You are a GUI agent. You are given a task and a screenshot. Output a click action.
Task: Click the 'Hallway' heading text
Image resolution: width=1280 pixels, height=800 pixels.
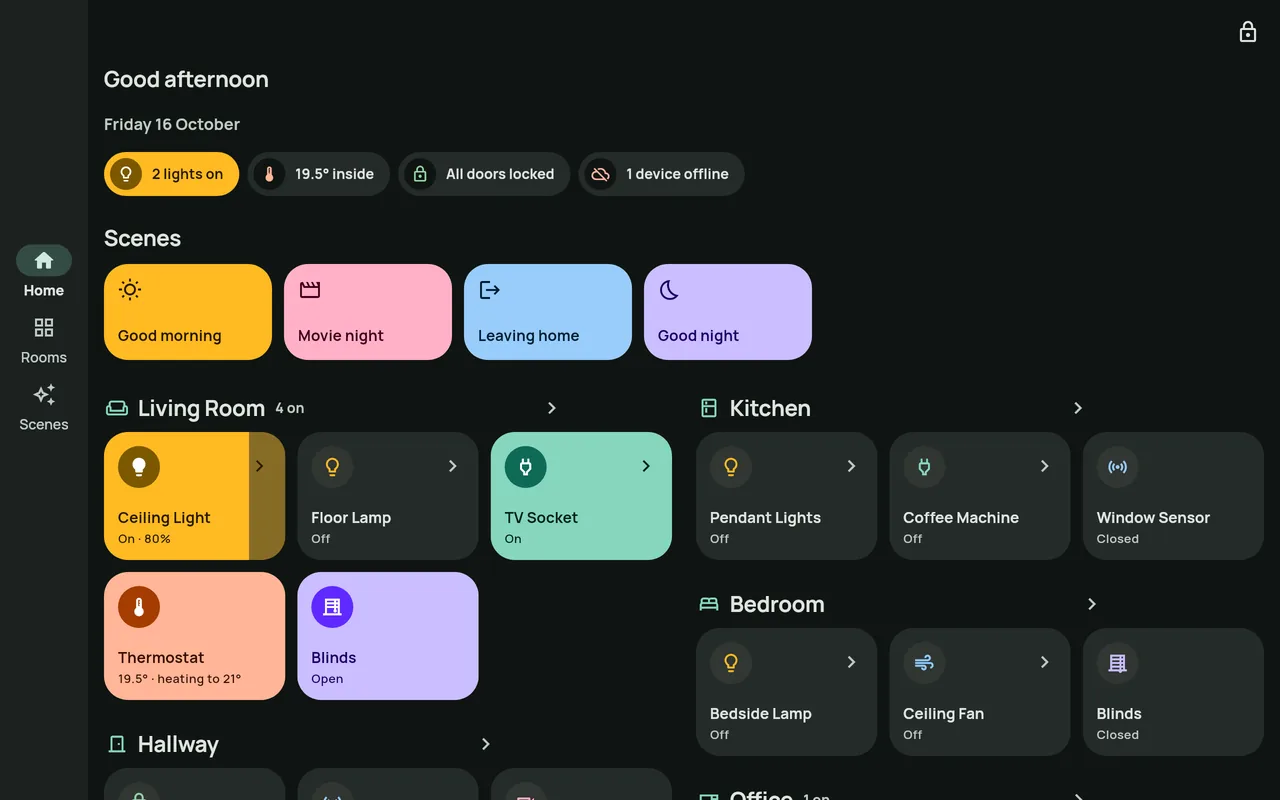[178, 744]
